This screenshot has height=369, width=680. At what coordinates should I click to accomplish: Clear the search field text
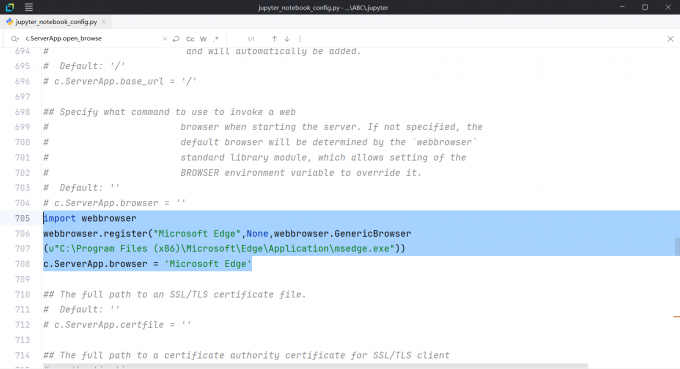(165, 39)
